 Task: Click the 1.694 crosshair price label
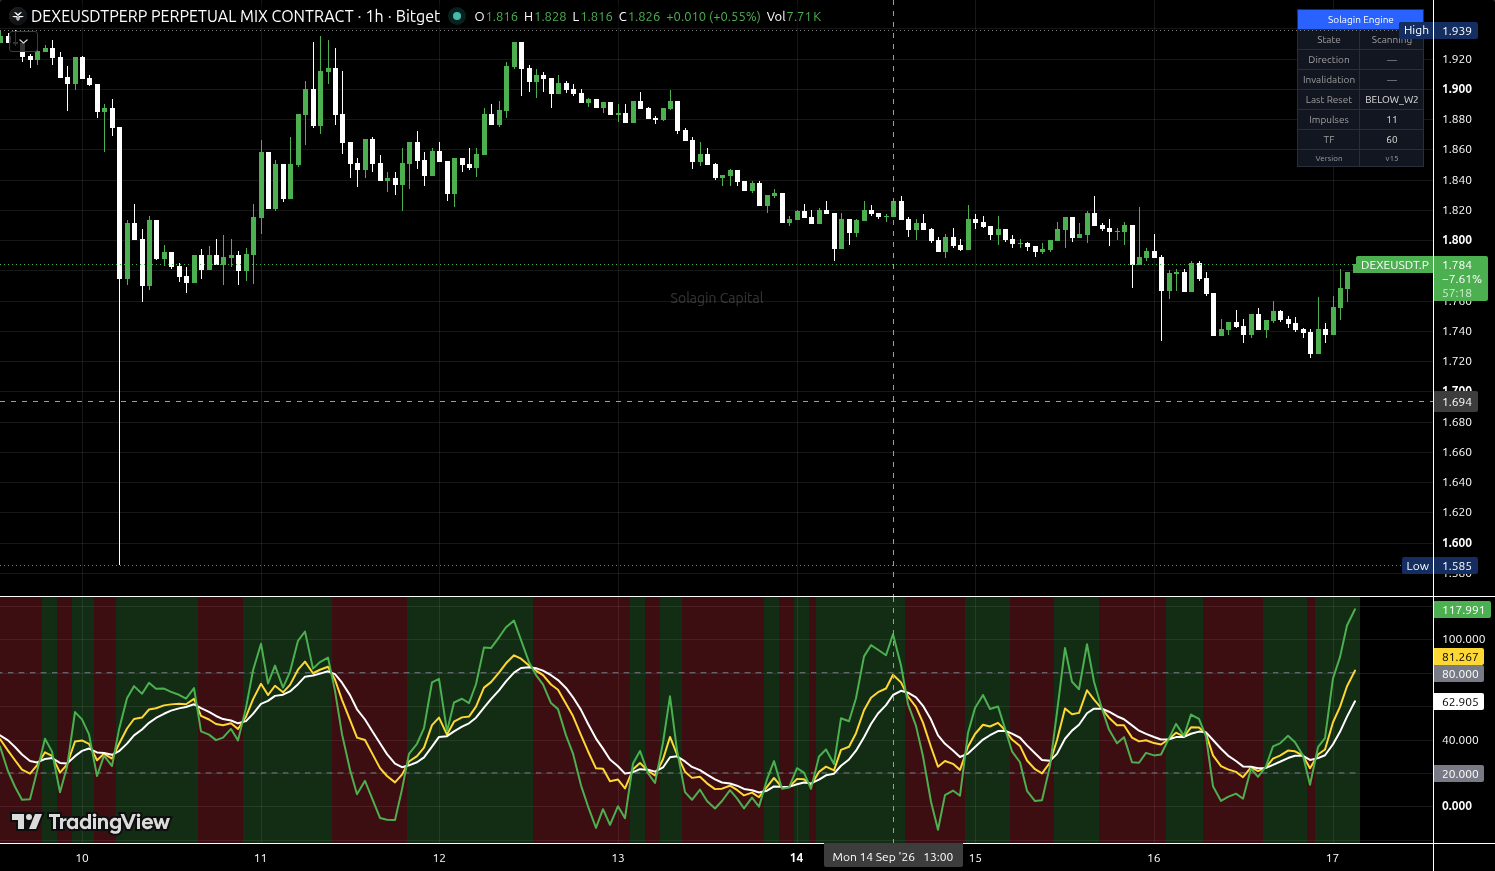[x=1457, y=402]
